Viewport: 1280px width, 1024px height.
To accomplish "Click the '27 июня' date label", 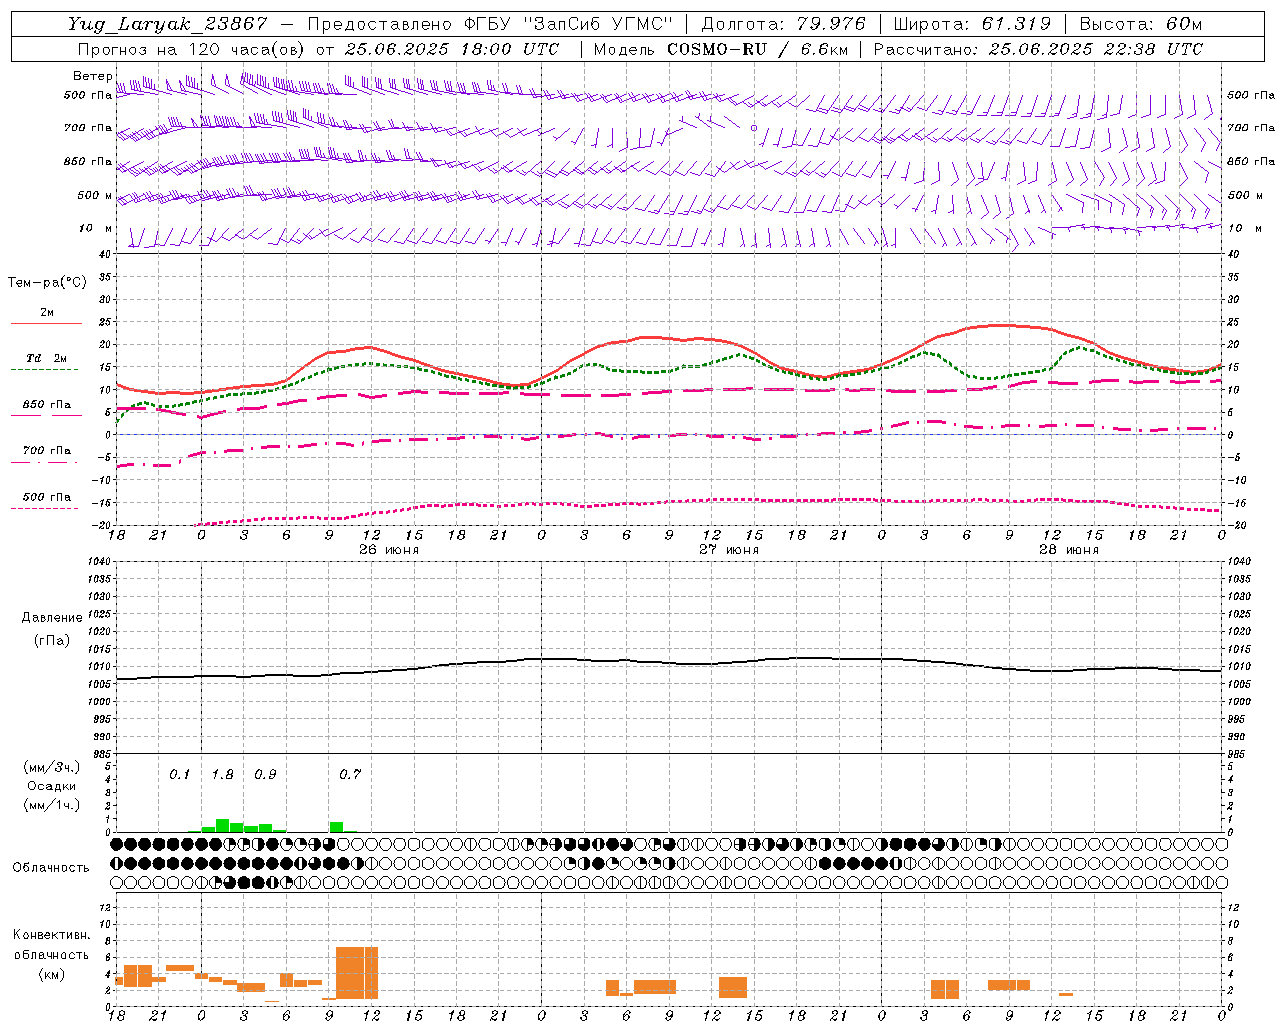I will [729, 550].
